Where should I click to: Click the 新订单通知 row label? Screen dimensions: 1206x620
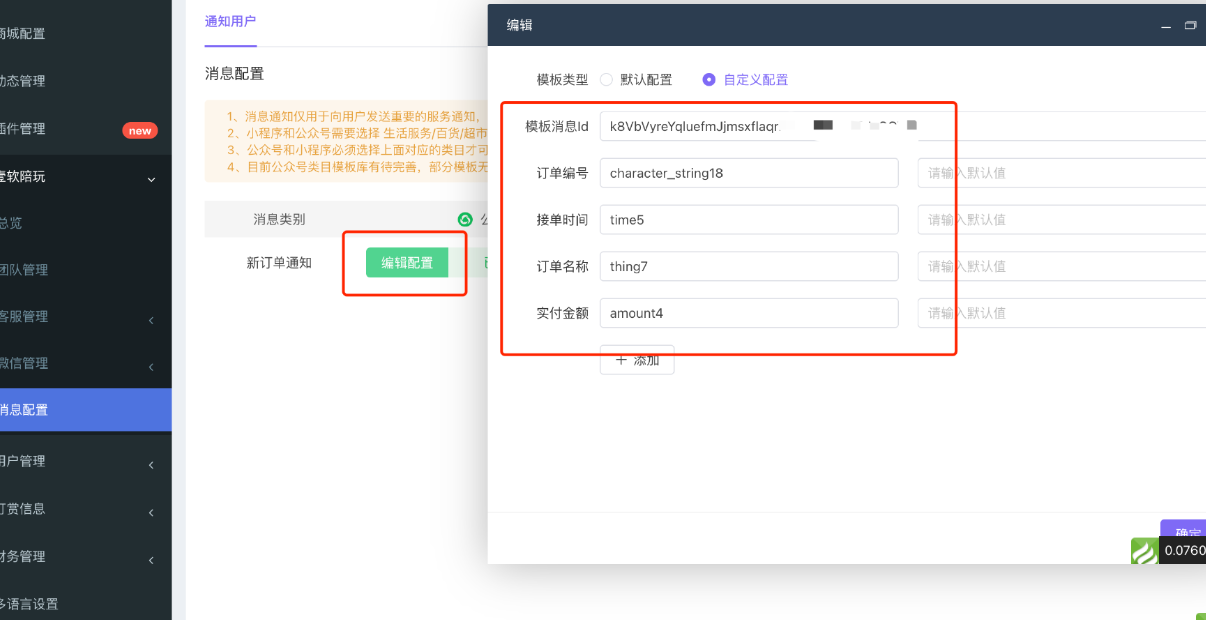click(x=279, y=263)
